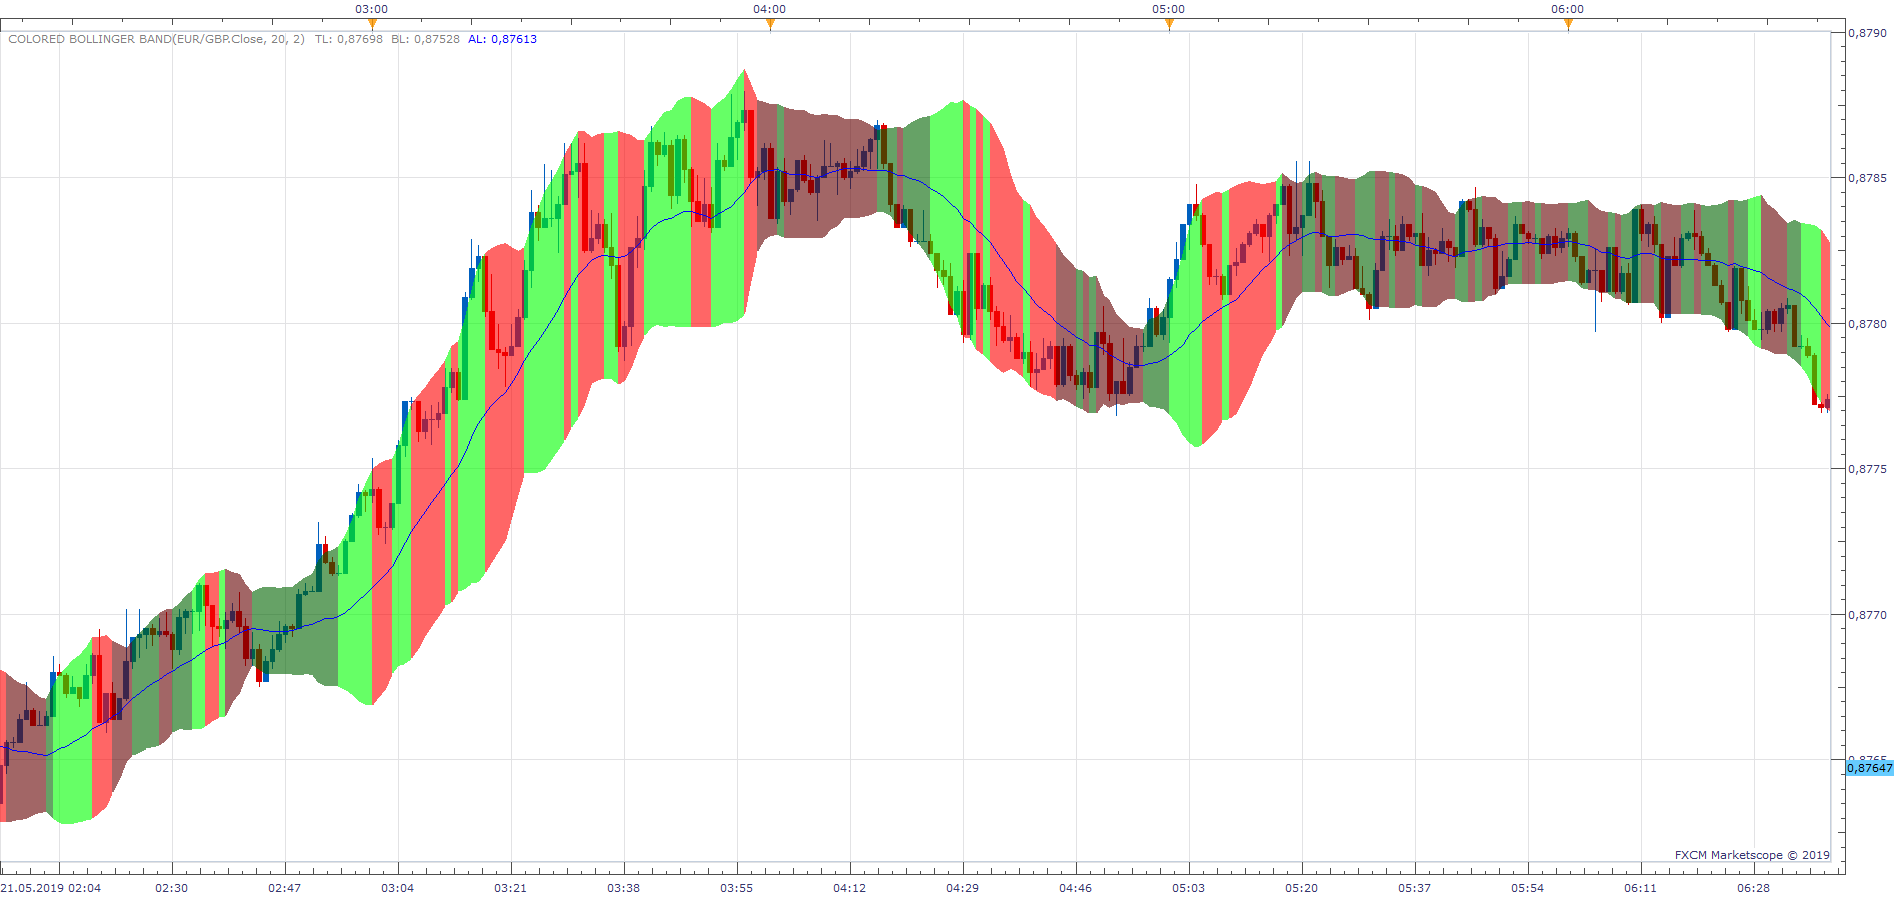Click the 03:38 time axis label
The height and width of the screenshot is (900, 1903).
click(x=624, y=888)
